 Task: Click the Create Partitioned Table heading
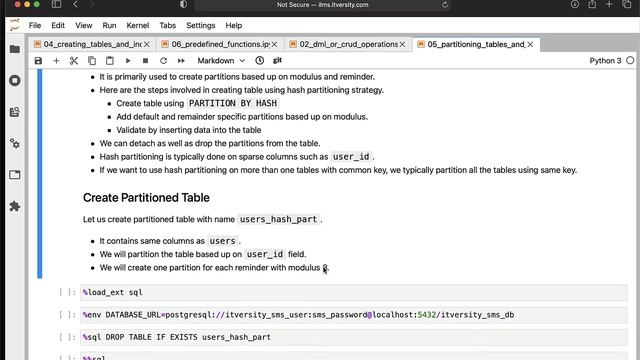click(x=146, y=198)
